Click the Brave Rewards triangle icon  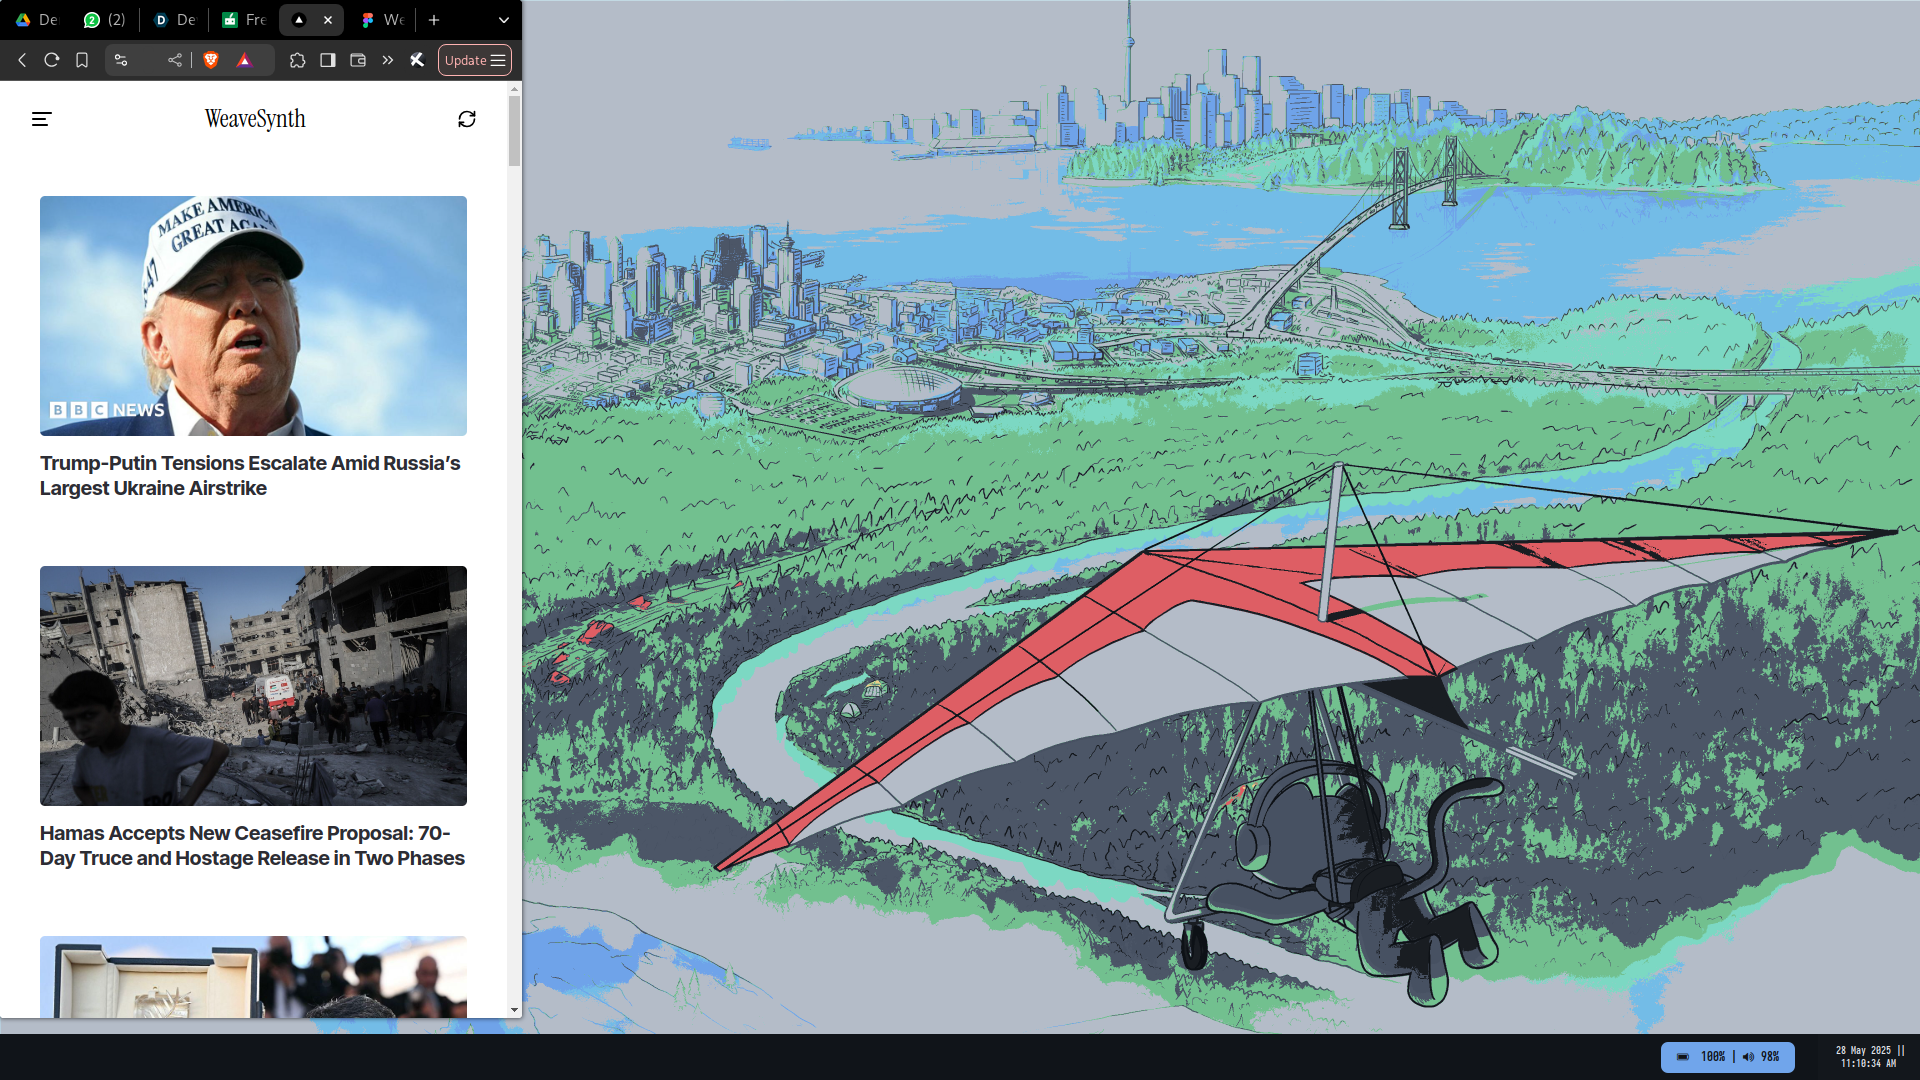coord(244,60)
